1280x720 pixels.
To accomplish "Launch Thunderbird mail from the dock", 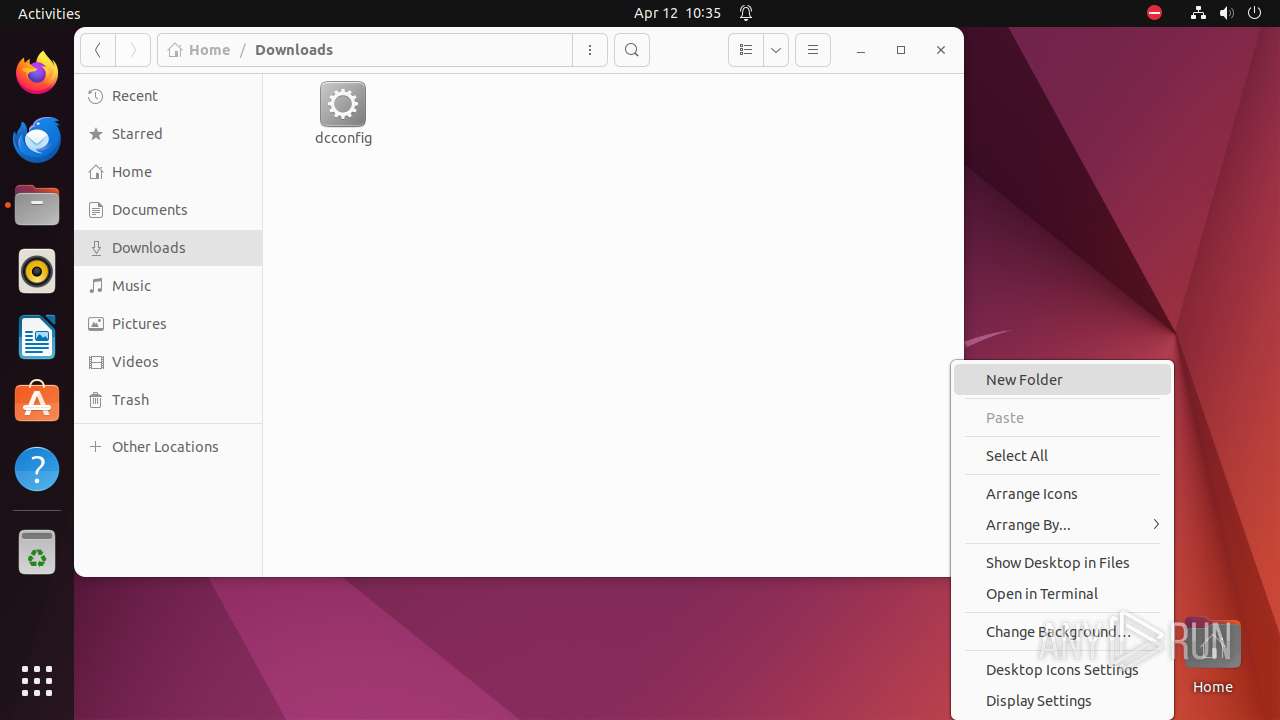I will (37, 139).
